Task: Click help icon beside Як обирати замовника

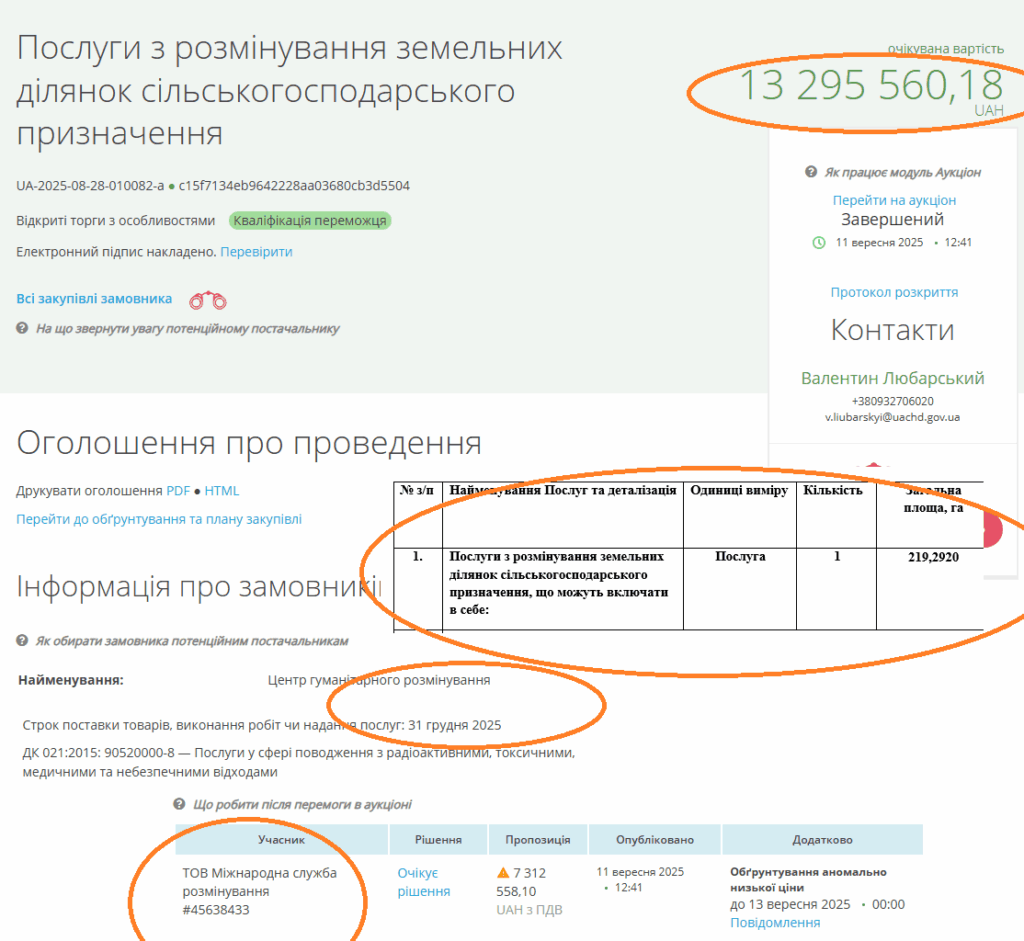Action: tap(22, 640)
